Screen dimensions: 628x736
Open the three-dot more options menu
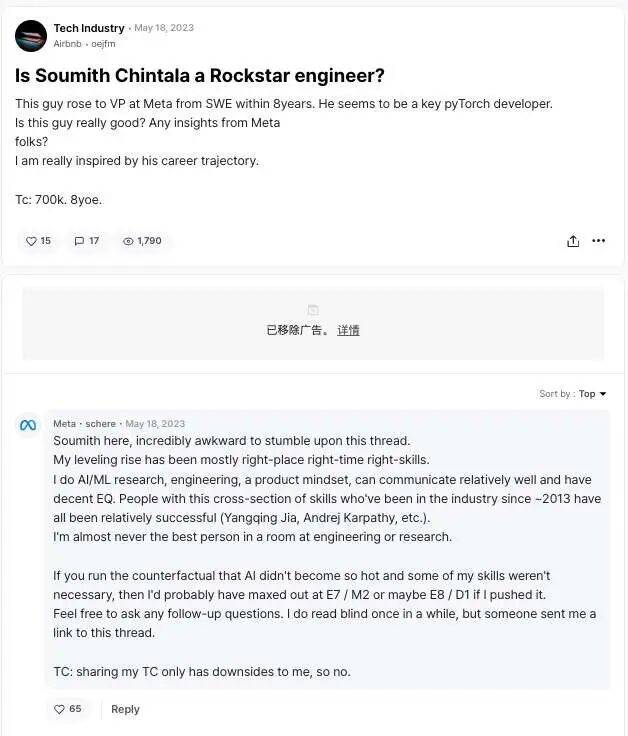[598, 241]
